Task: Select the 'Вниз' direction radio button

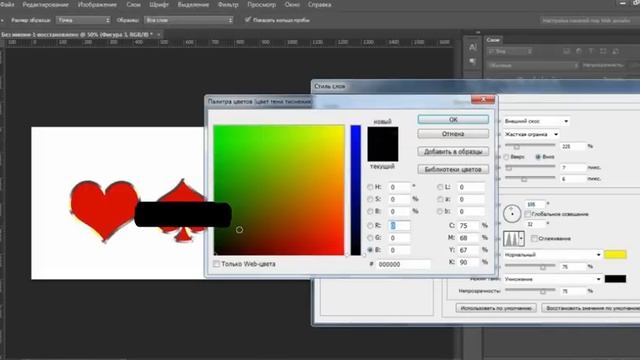Action: point(538,157)
